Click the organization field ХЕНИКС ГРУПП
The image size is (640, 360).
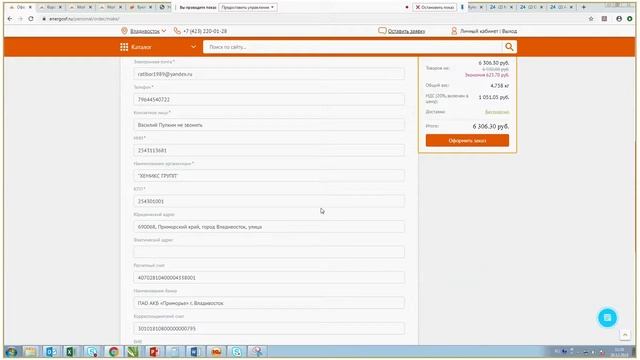point(269,176)
